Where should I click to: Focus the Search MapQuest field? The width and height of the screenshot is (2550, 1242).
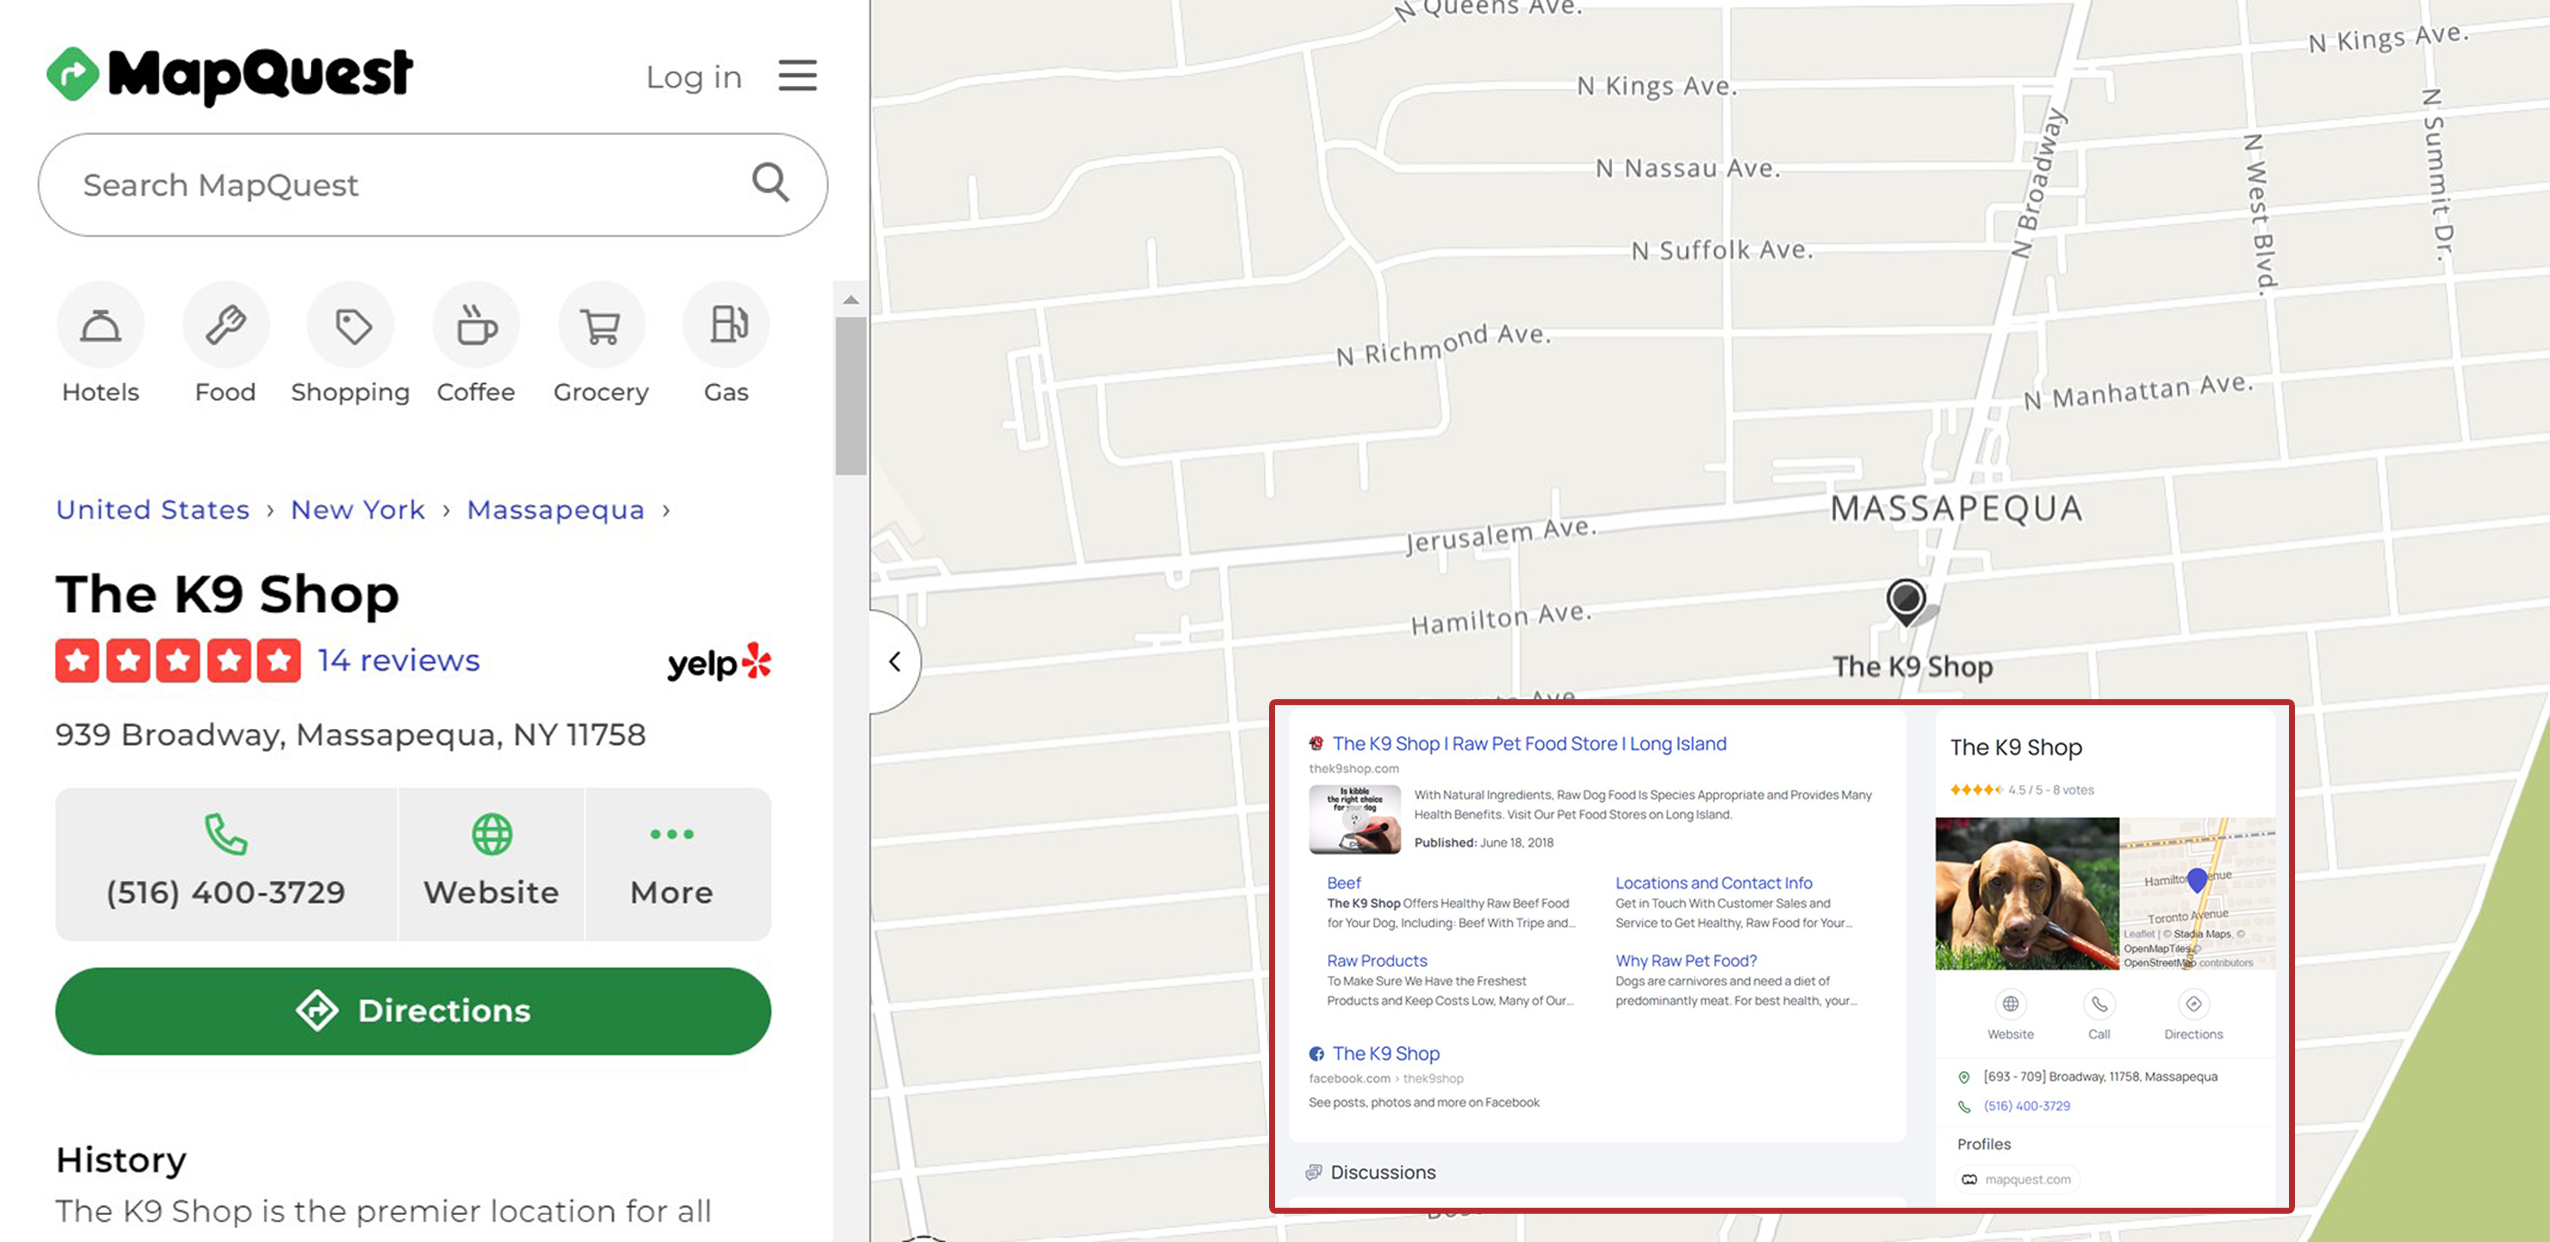coord(400,185)
